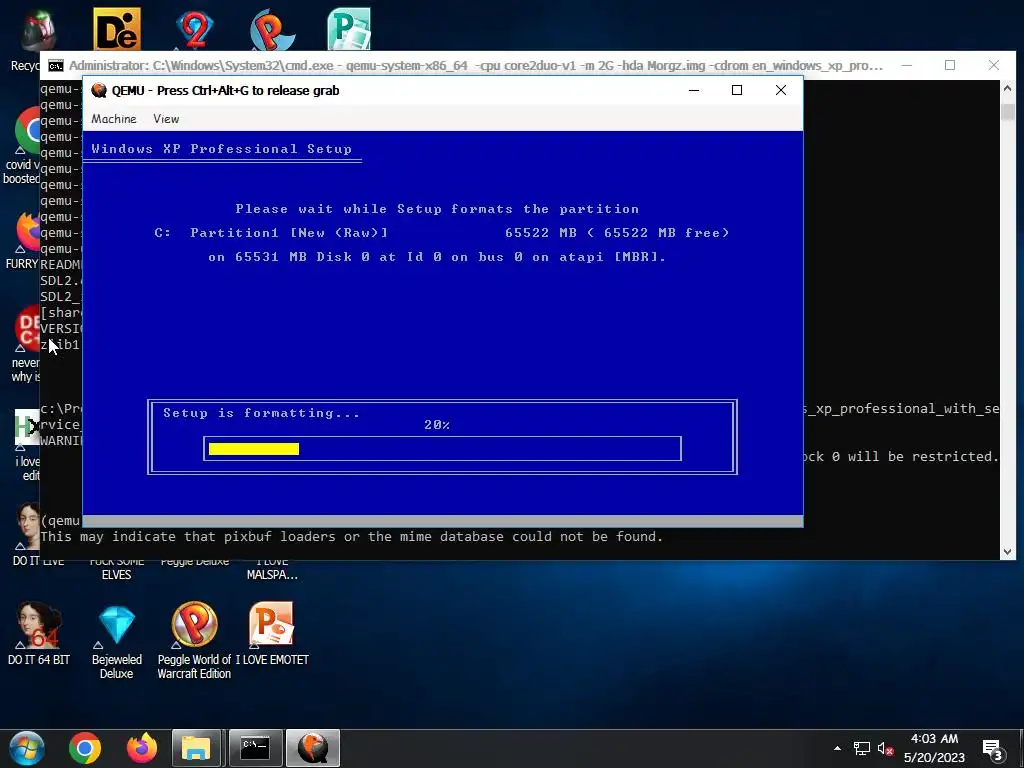Click the QEMU title bar icon
1024x768 pixels.
[99, 90]
